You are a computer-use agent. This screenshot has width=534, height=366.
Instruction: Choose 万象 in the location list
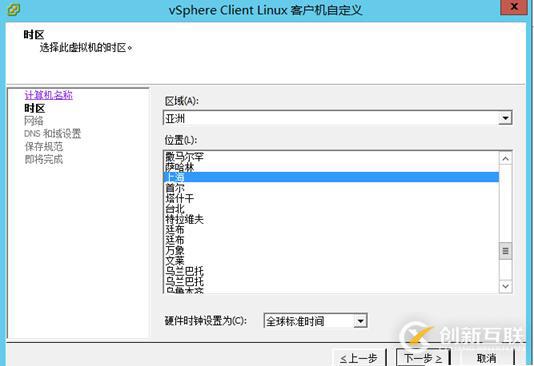(x=331, y=251)
